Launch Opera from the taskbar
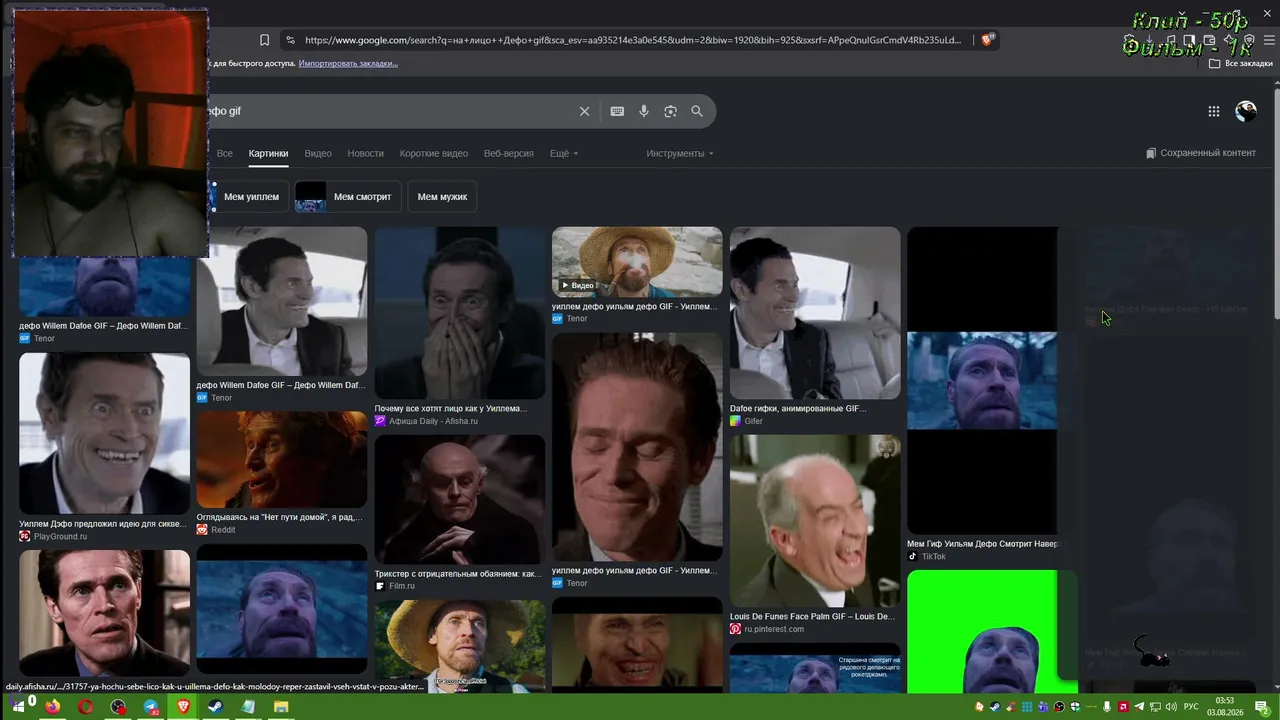The height and width of the screenshot is (720, 1280). pyautogui.click(x=86, y=707)
